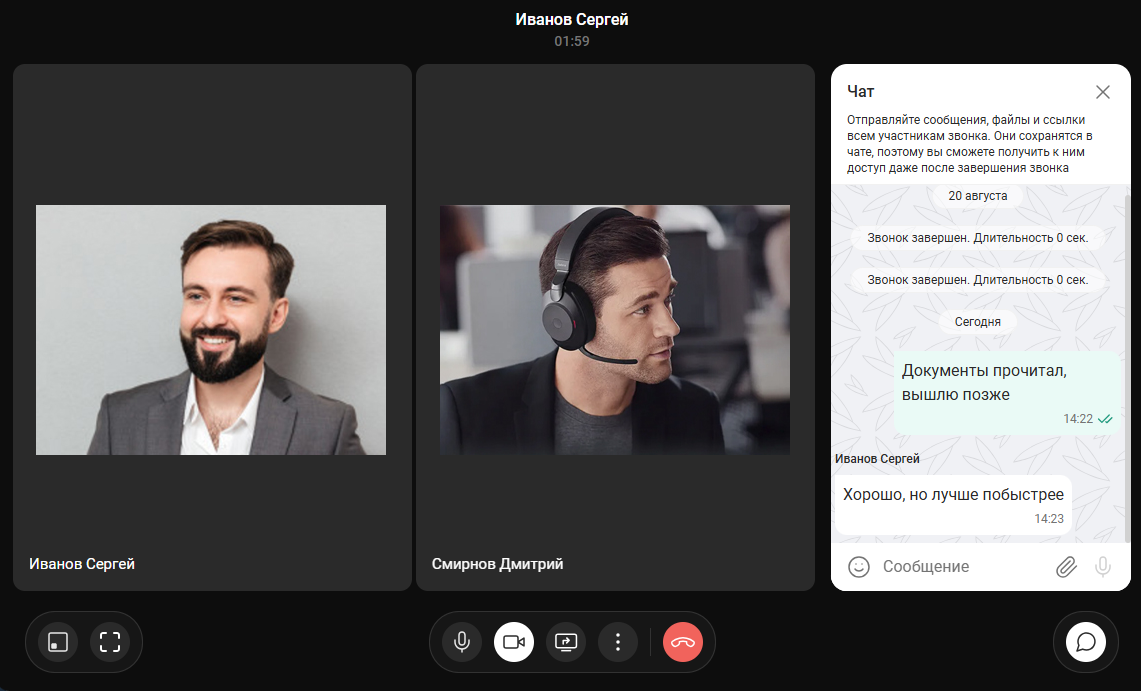Open the three-dot more options menu
Screen dimensions: 1141x691
[618, 642]
